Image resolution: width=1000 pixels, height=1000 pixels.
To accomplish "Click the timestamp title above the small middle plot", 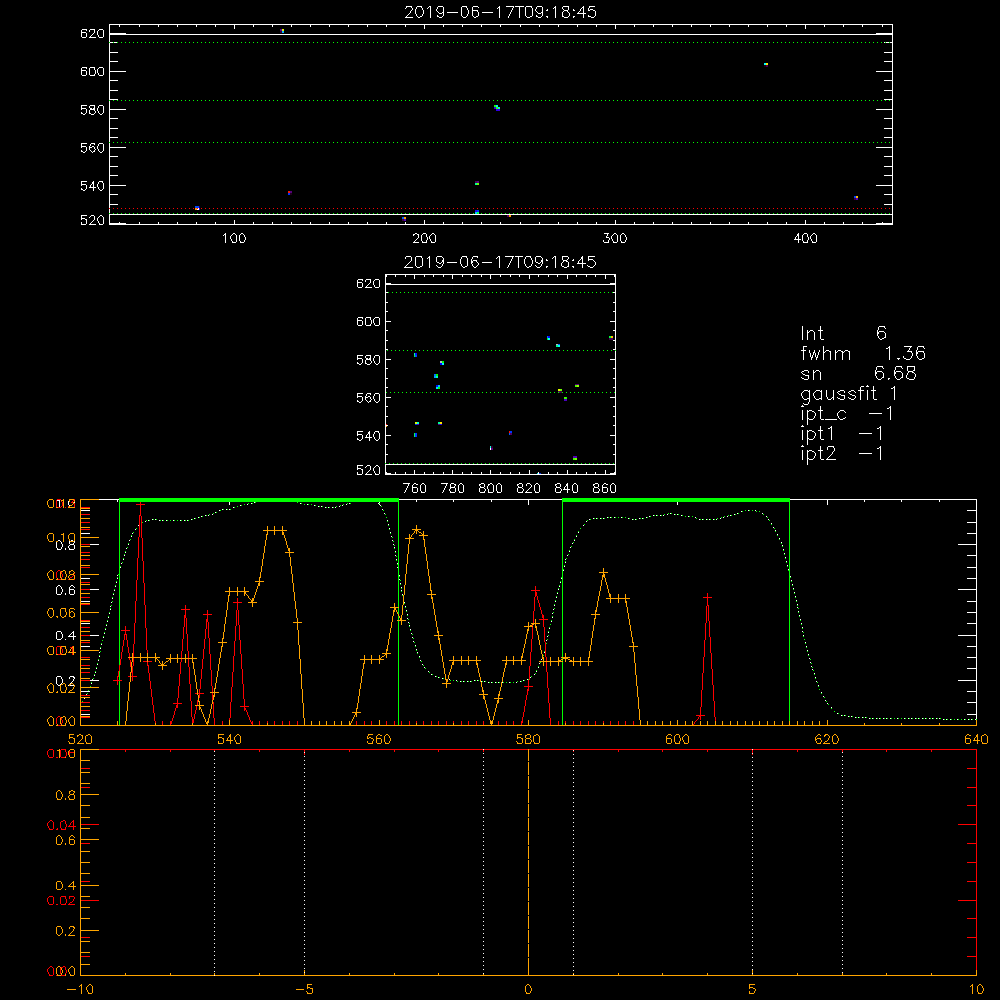I will (x=501, y=262).
